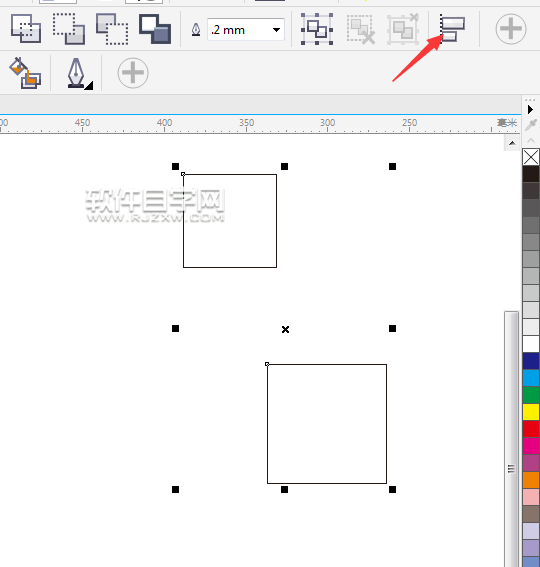
Task: Pick the yellow palette swatch
Action: pos(531,412)
